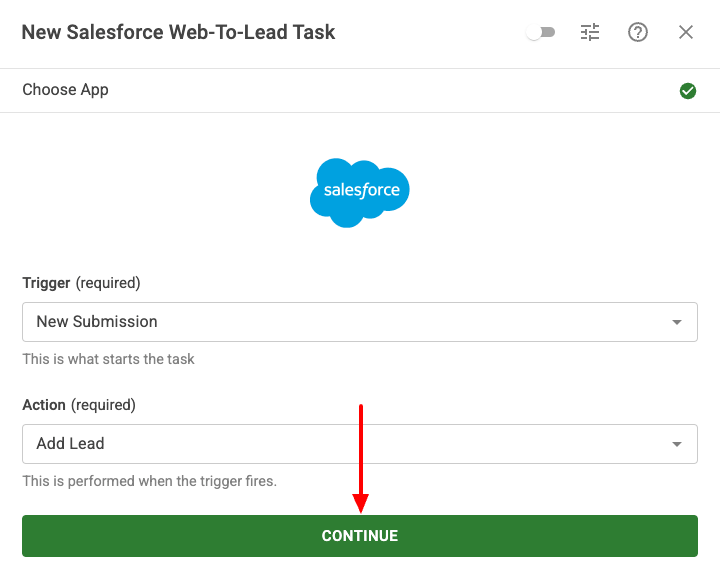Expand the Choose App section
The width and height of the screenshot is (720, 577).
click(x=360, y=90)
